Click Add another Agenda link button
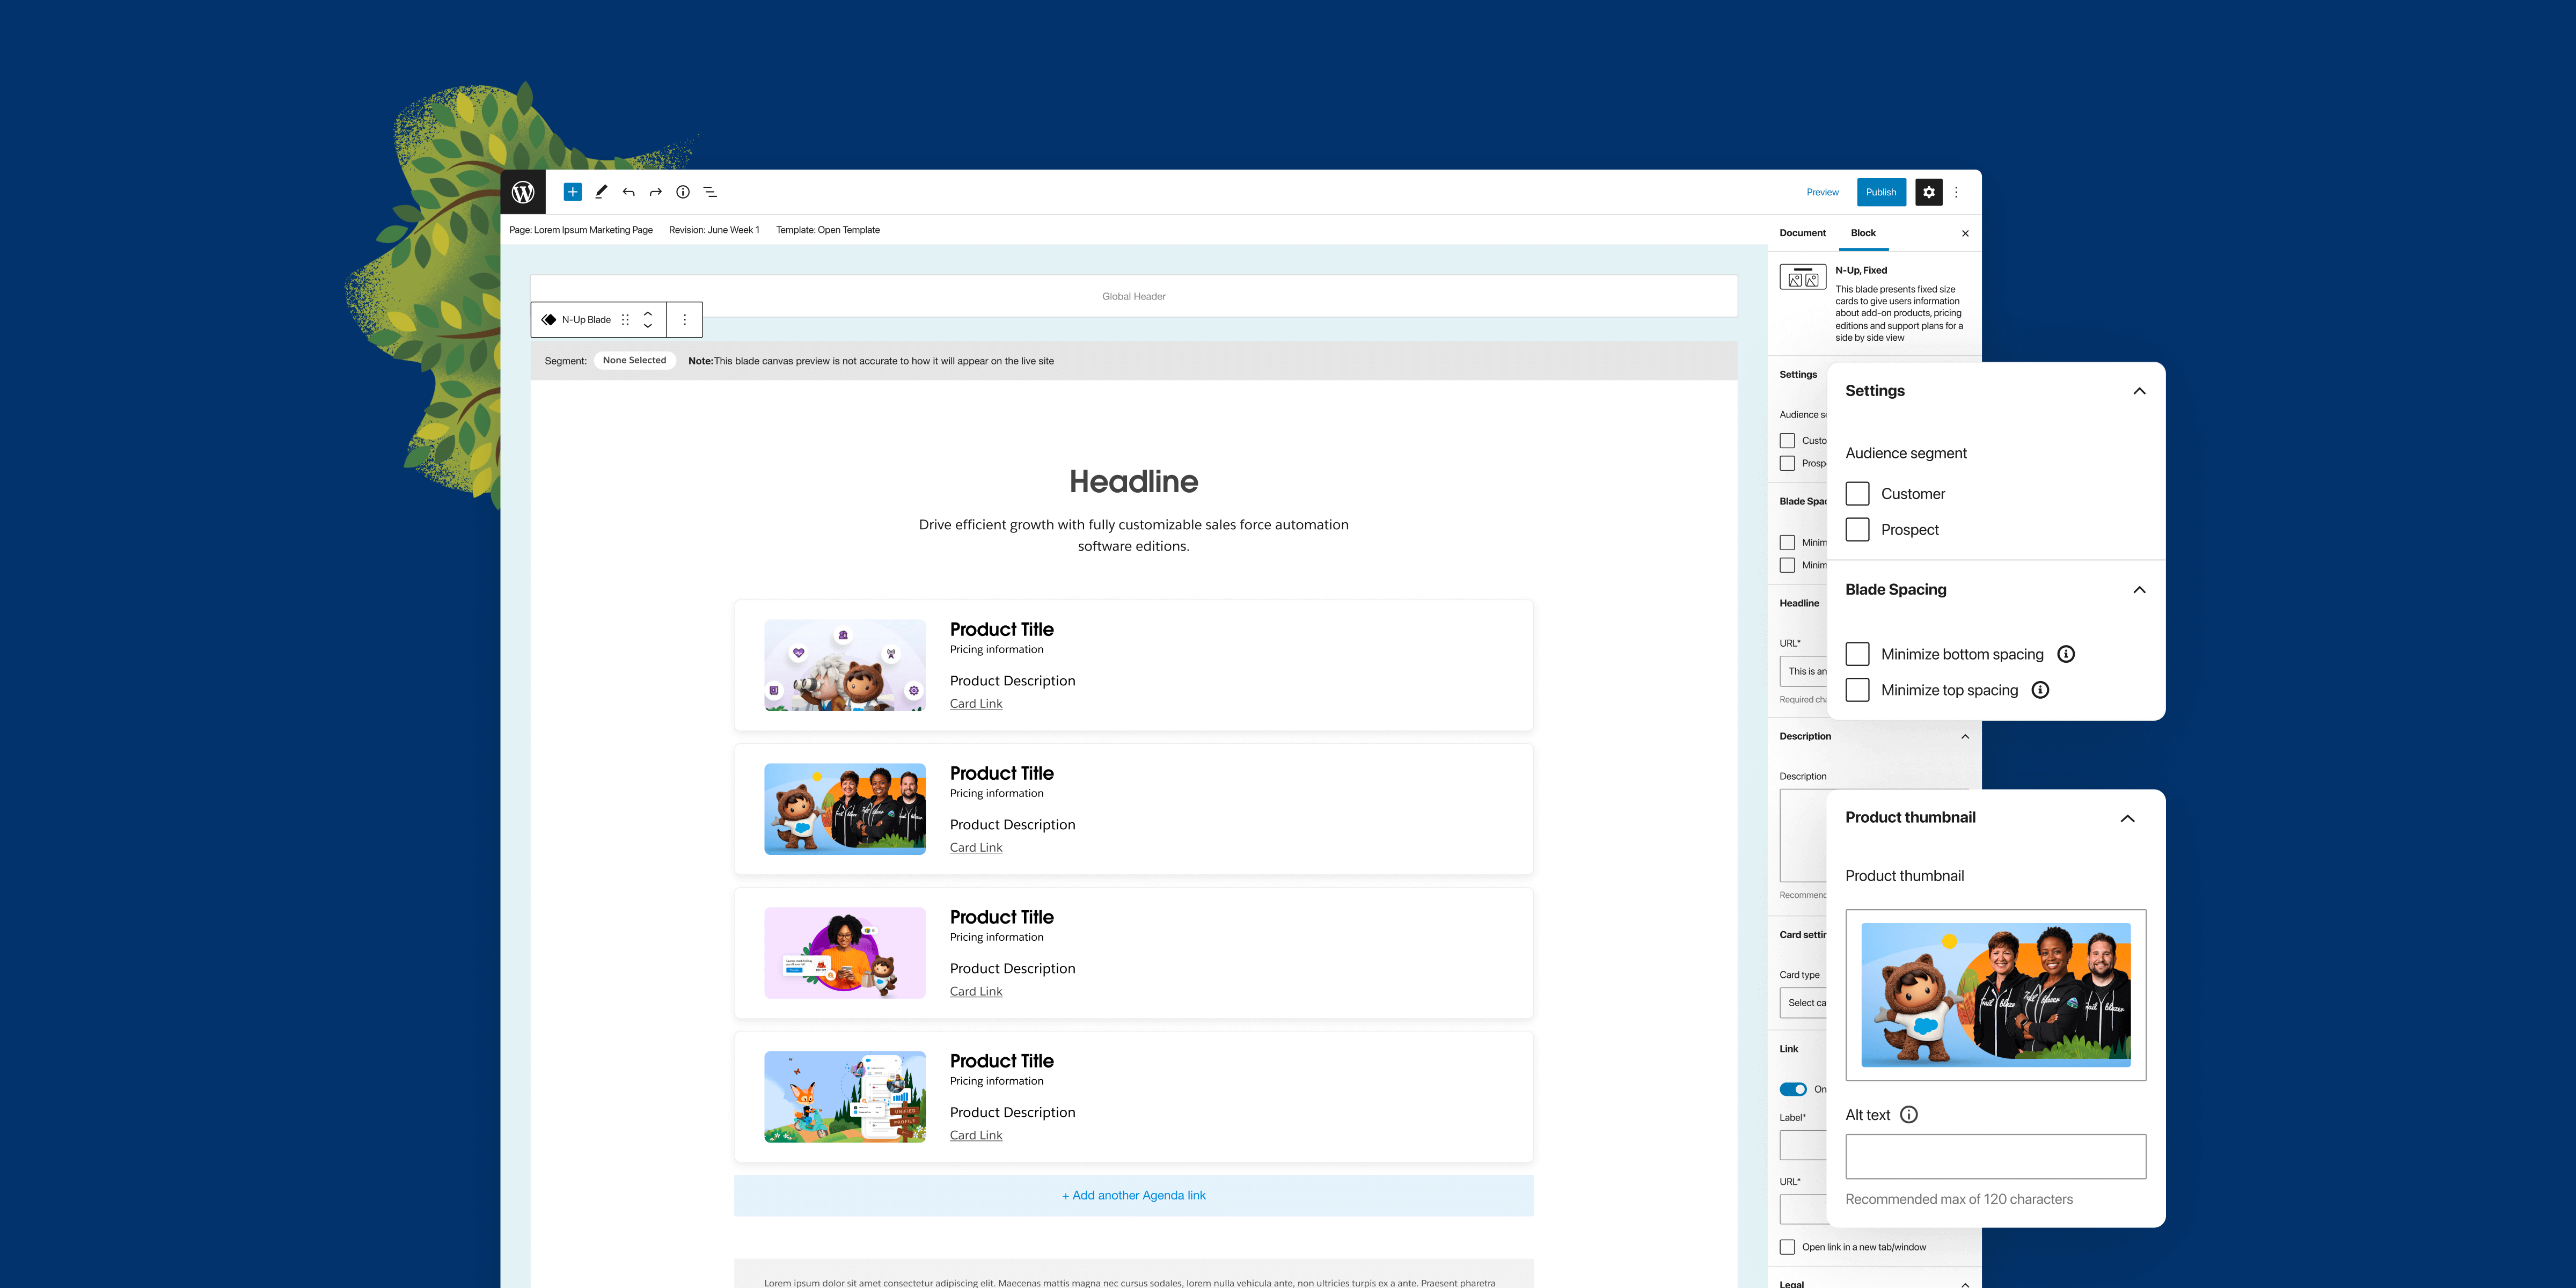The height and width of the screenshot is (1288, 2576). click(1134, 1196)
